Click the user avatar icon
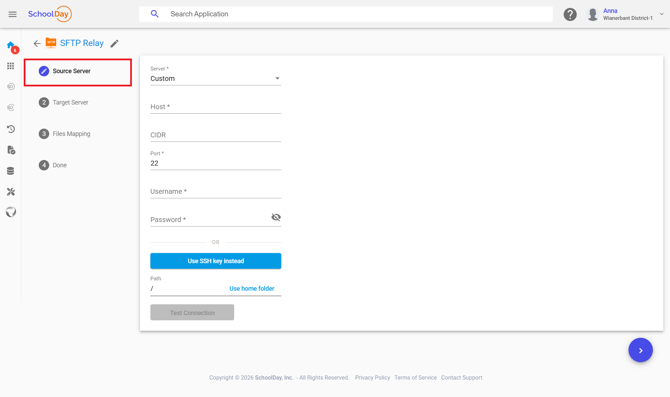 coord(593,15)
